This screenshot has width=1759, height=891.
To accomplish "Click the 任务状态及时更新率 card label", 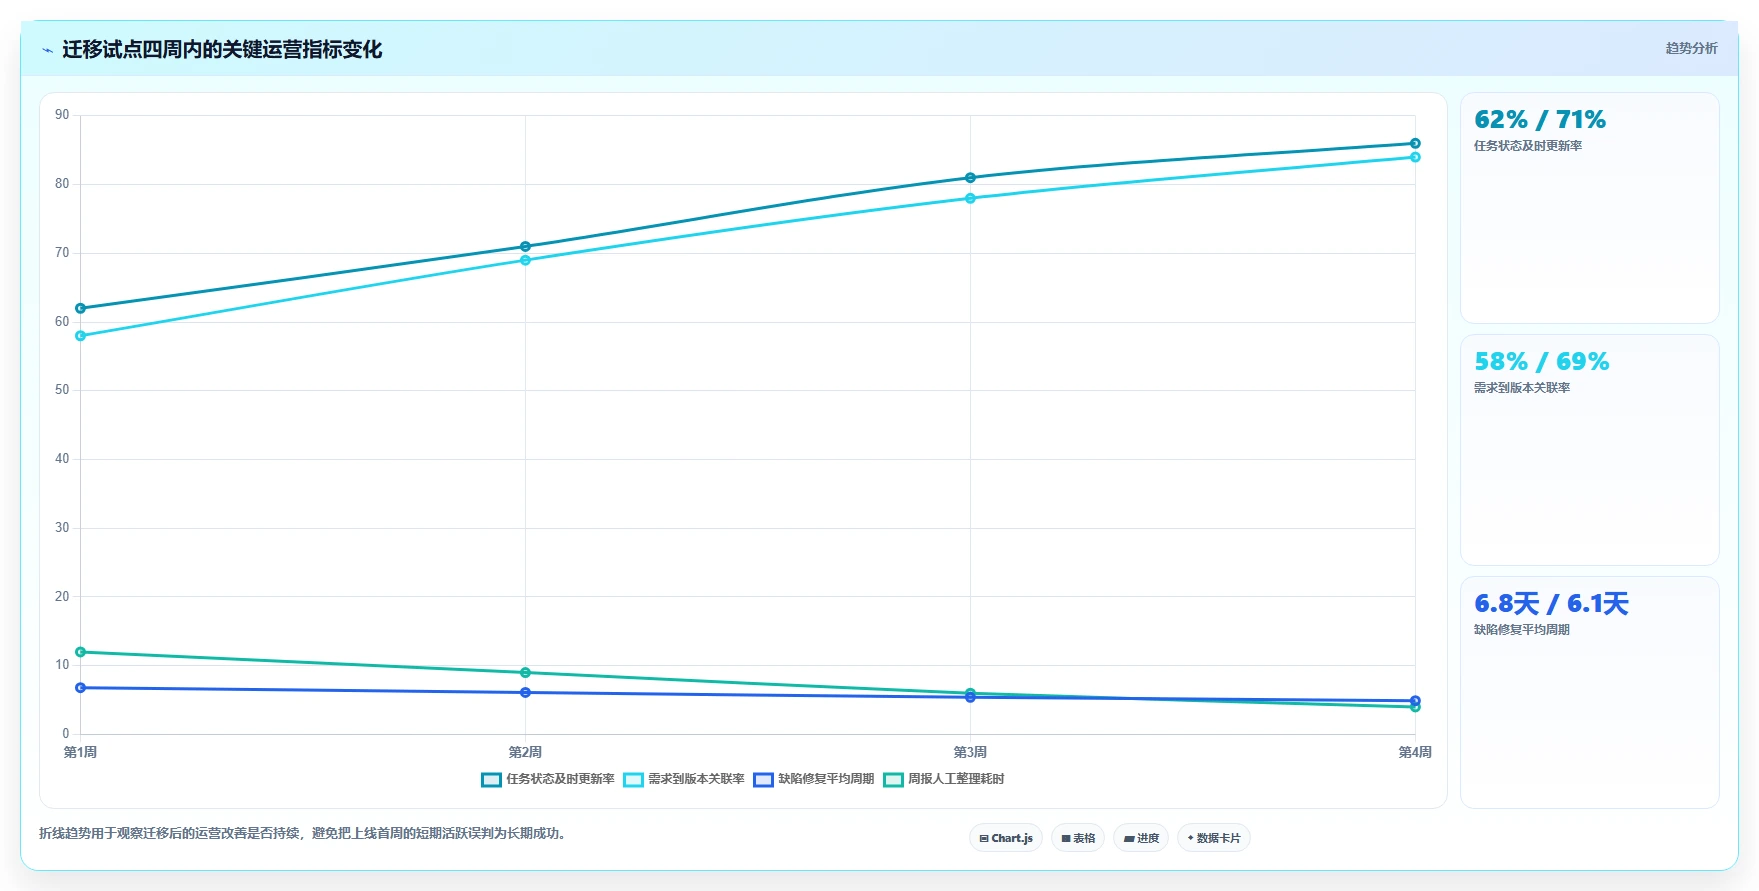I will (1528, 146).
